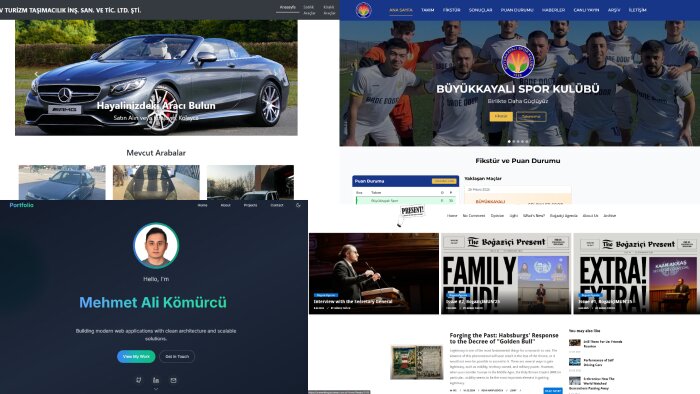Click scroll-down chevron at Portfolio hero bottom
Screen dimensions: 700x394
tap(156, 389)
